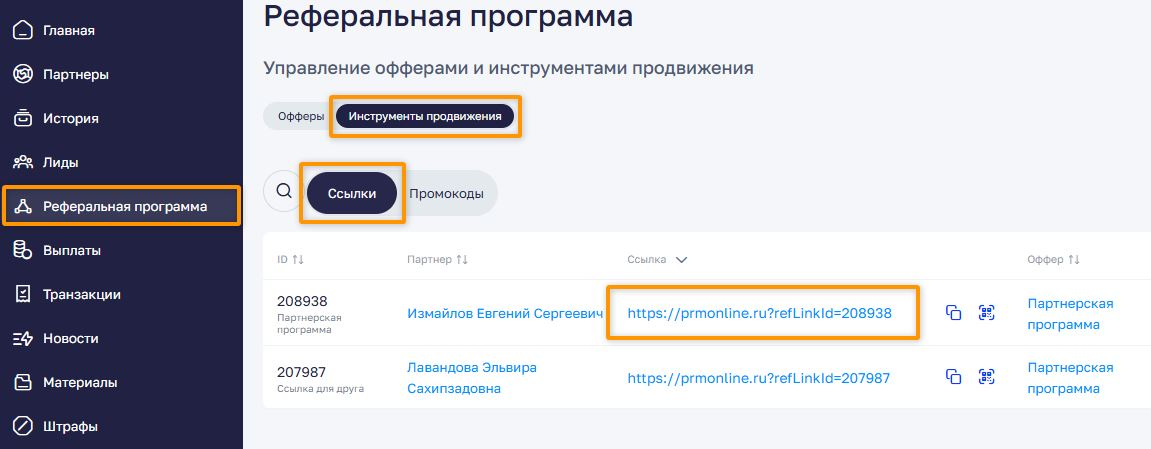Open Лиды section in the sidebar

pos(60,162)
